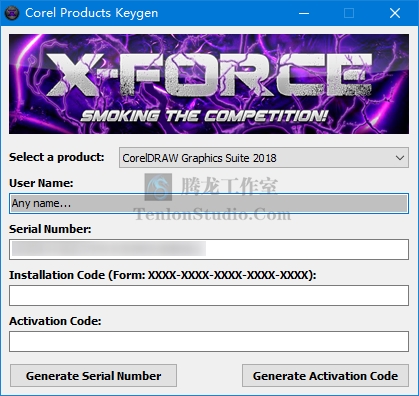
Task: Select the Installation Code text box
Action: (209, 295)
